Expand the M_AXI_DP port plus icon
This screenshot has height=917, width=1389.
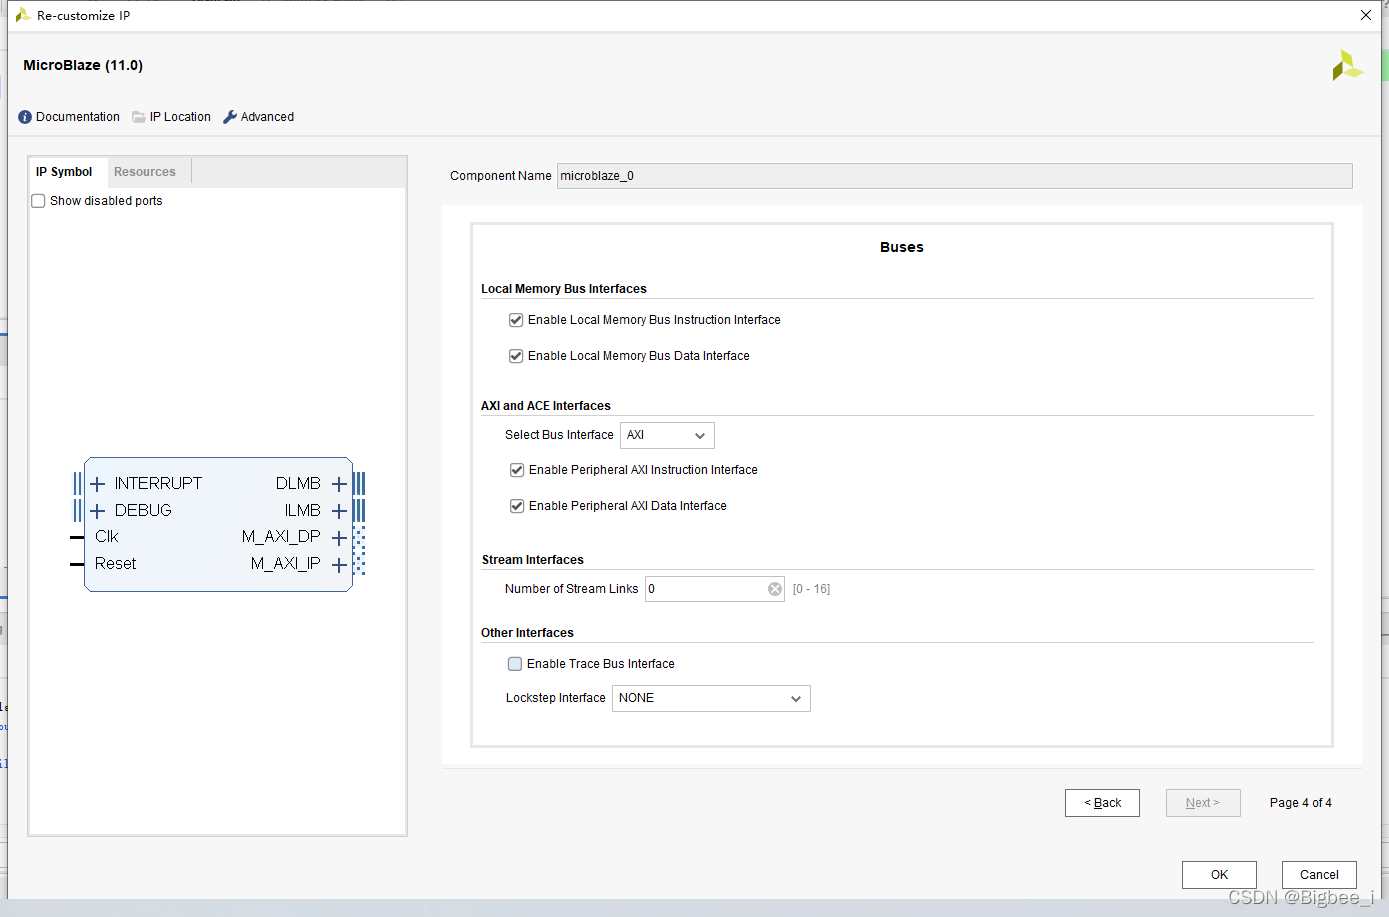tap(339, 538)
